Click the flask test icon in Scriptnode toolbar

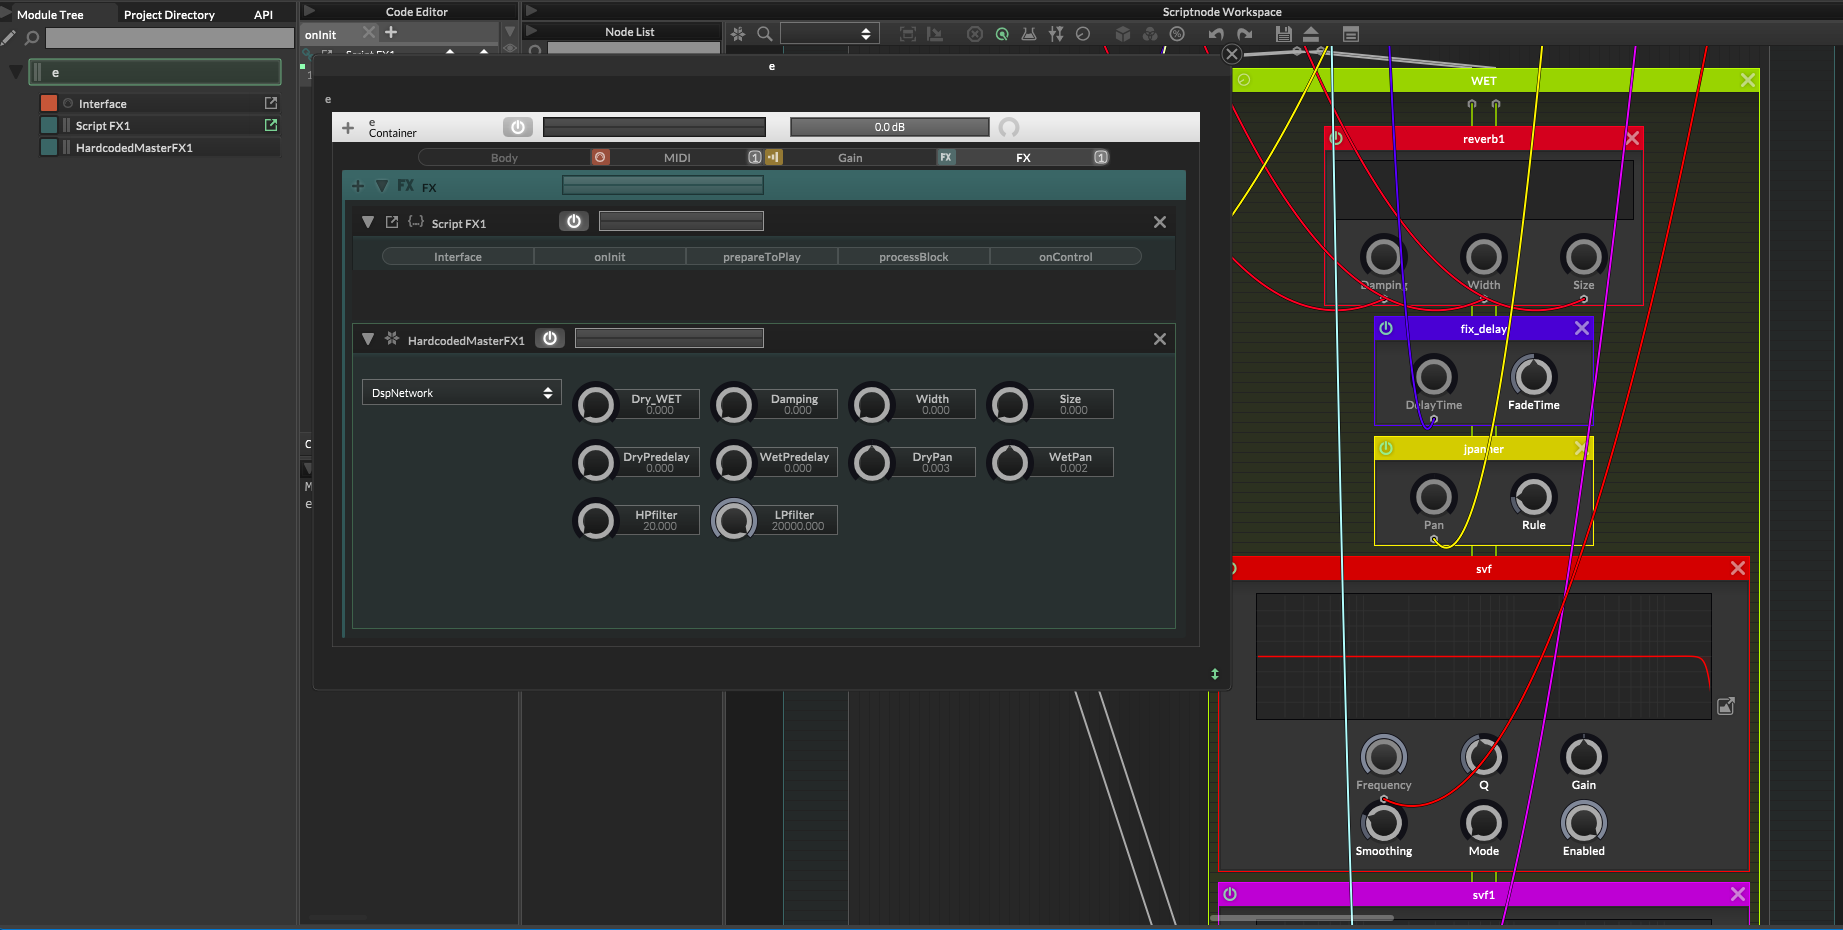(1029, 34)
